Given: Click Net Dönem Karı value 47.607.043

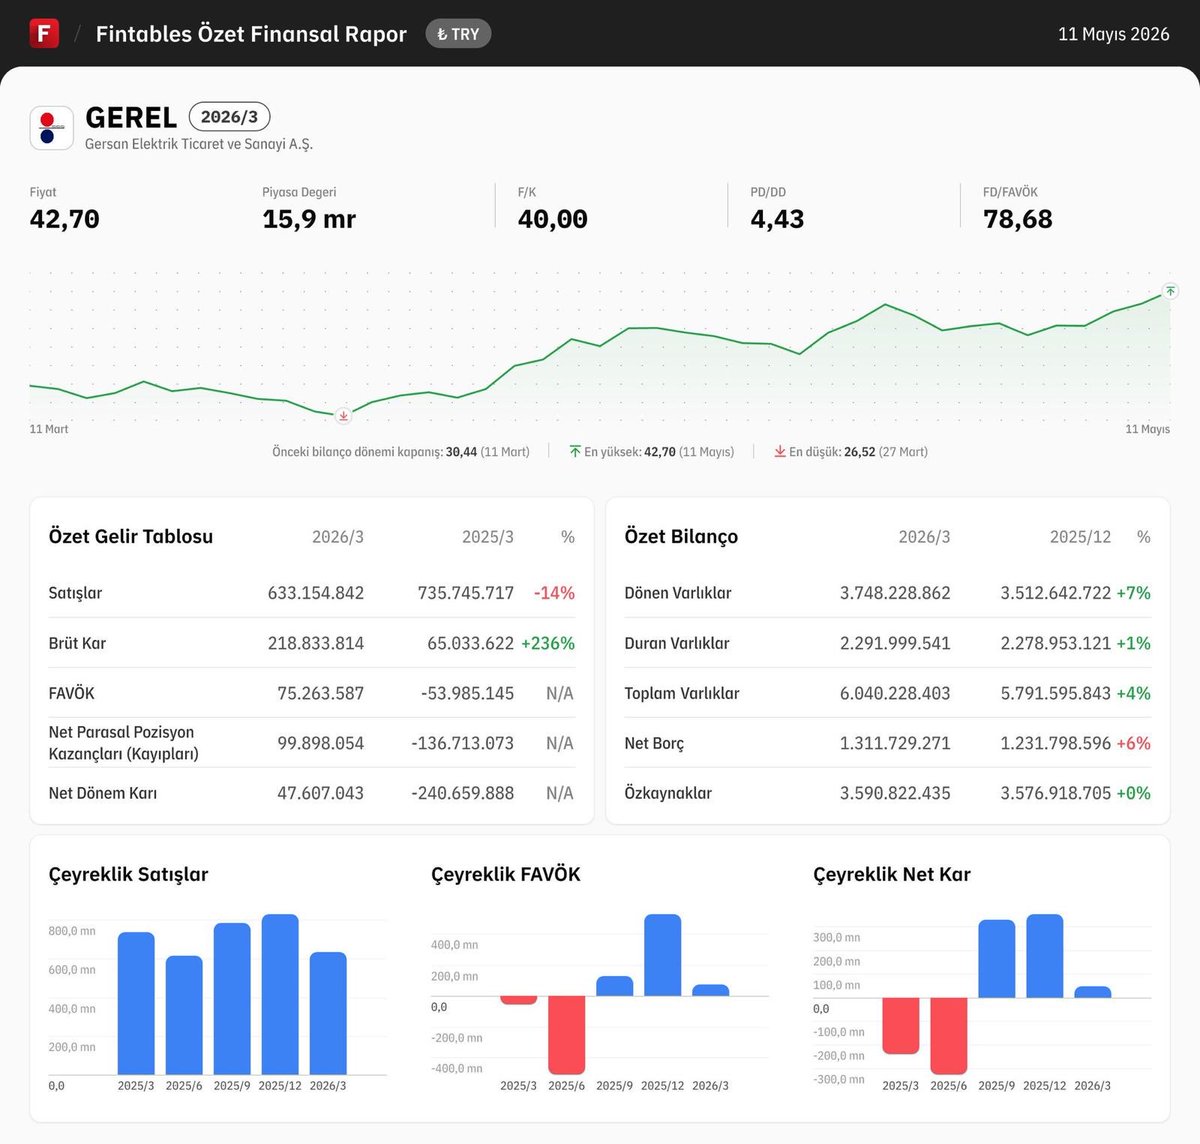Looking at the screenshot, I should [x=320, y=793].
